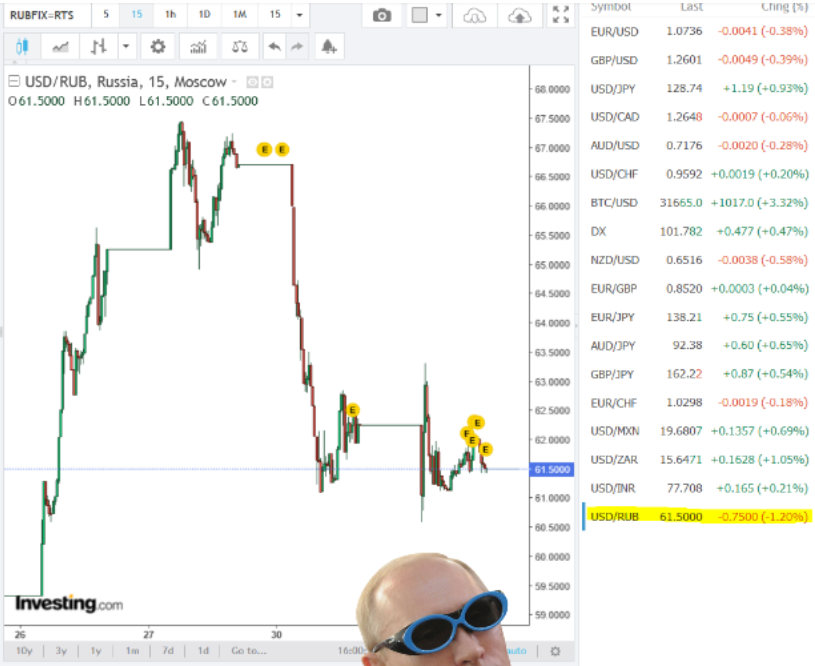The height and width of the screenshot is (666, 815).
Task: Select the 1M interval
Action: click(240, 15)
